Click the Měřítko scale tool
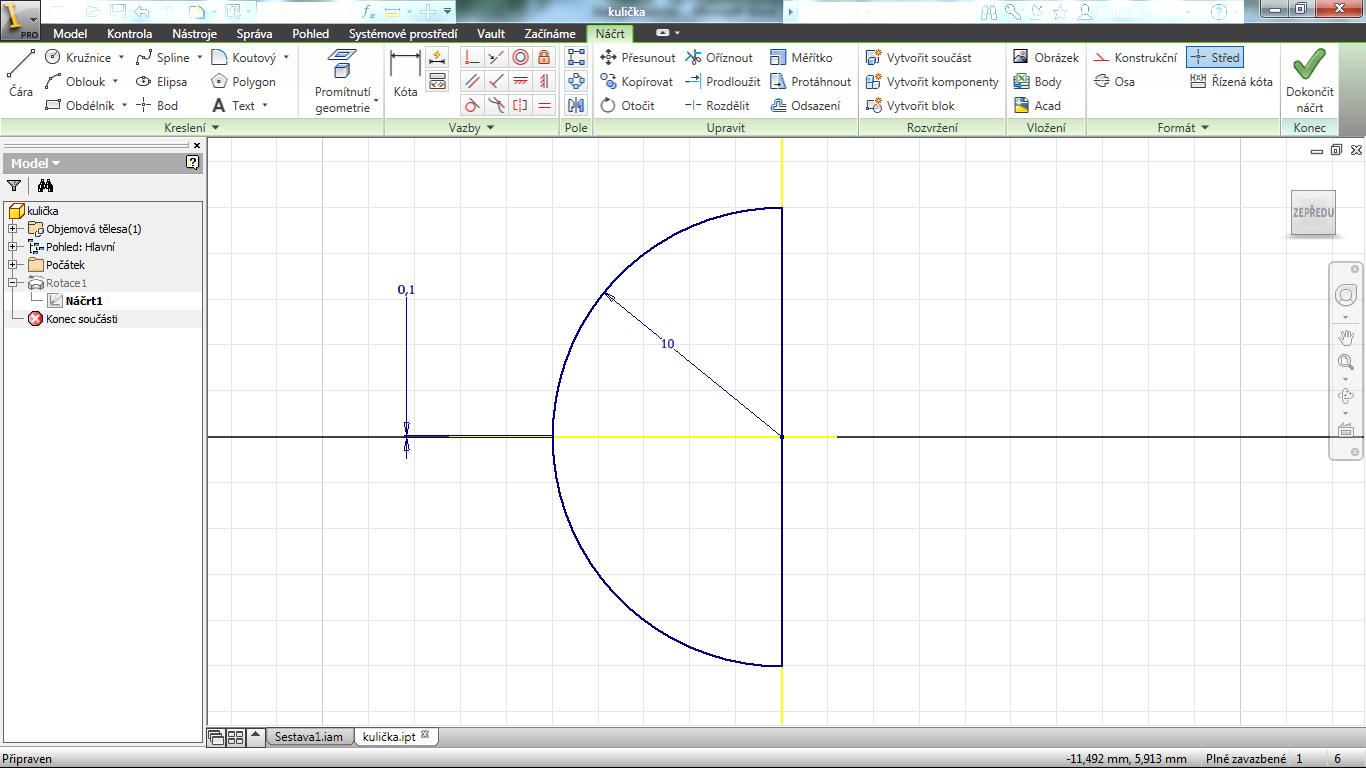1366x768 pixels. click(x=801, y=58)
